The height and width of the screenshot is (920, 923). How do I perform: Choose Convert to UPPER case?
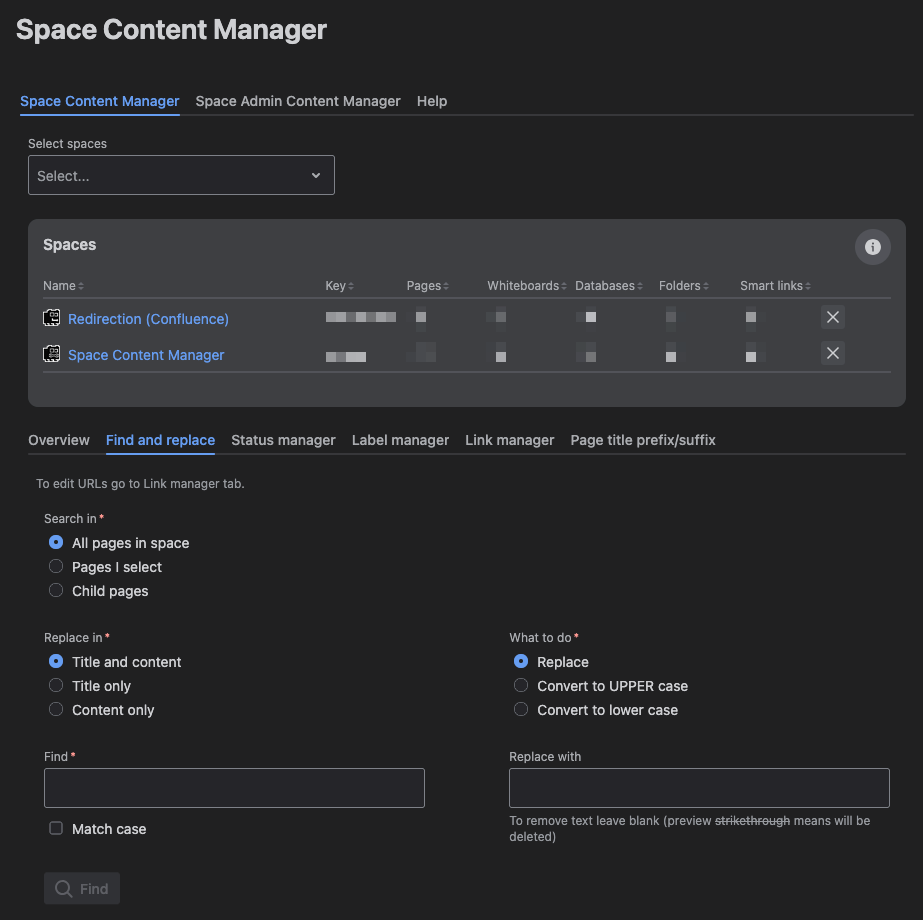coord(521,686)
